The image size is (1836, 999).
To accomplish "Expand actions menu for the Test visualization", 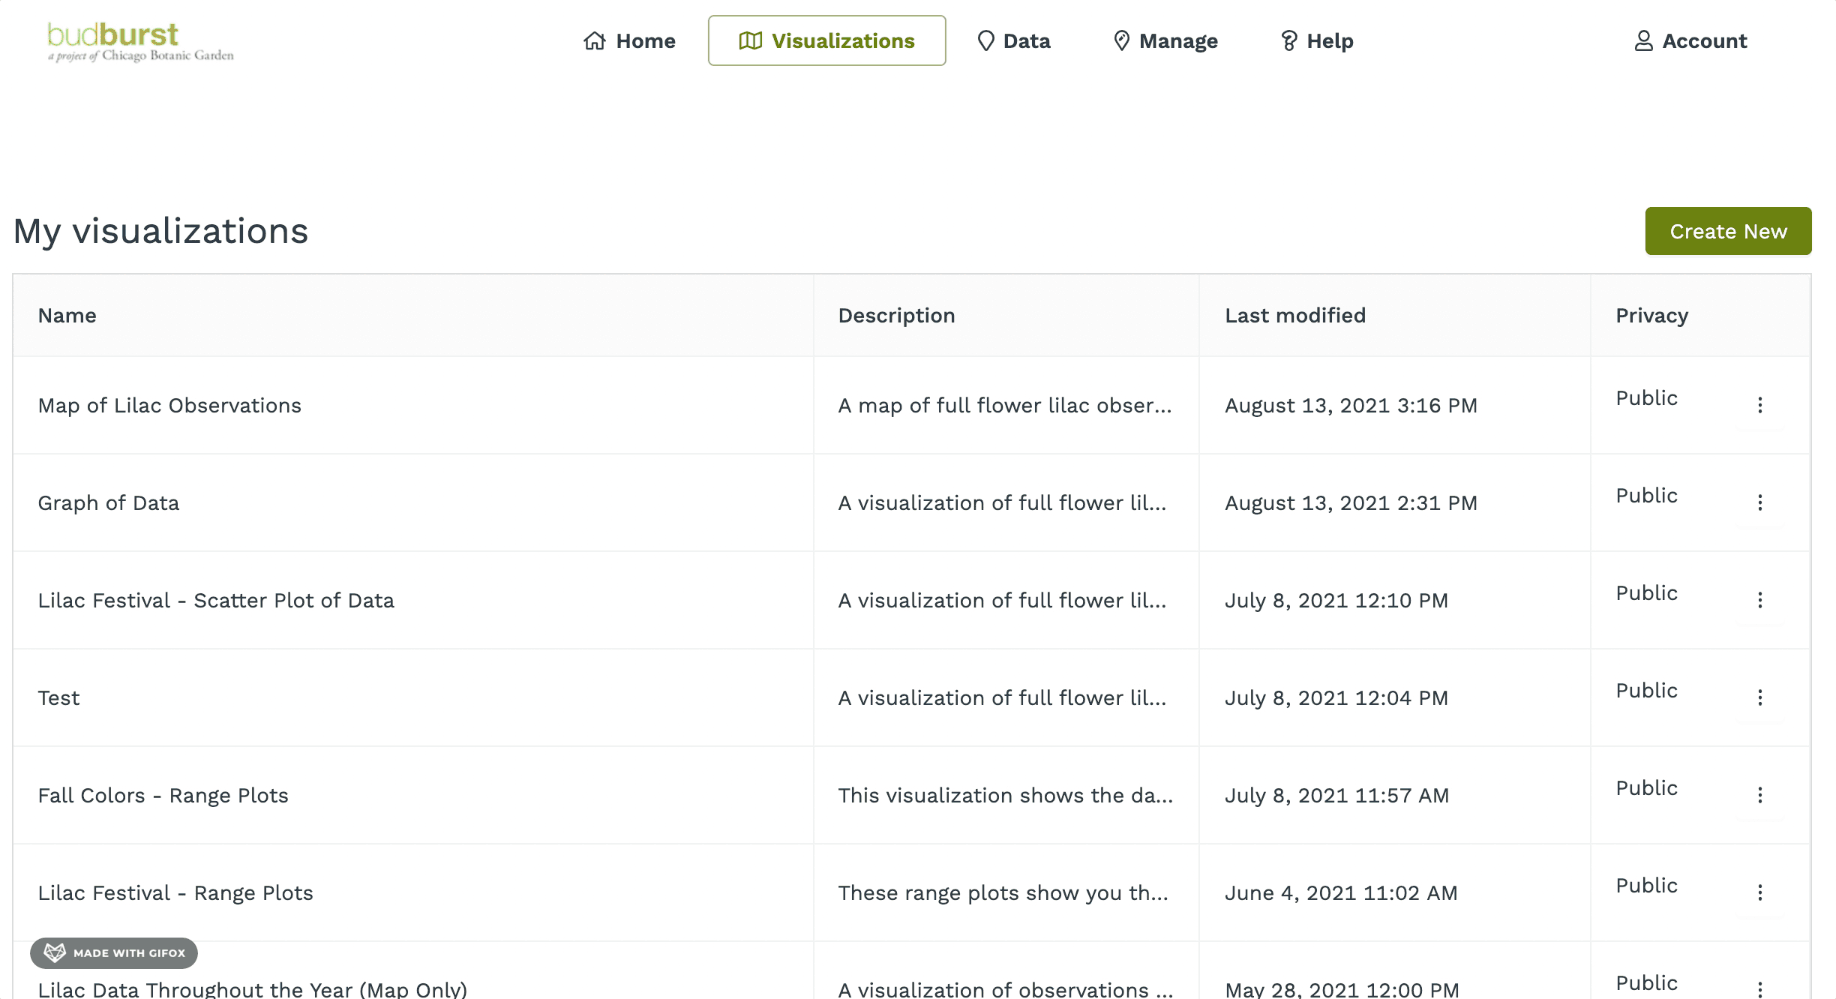I will point(1760,698).
